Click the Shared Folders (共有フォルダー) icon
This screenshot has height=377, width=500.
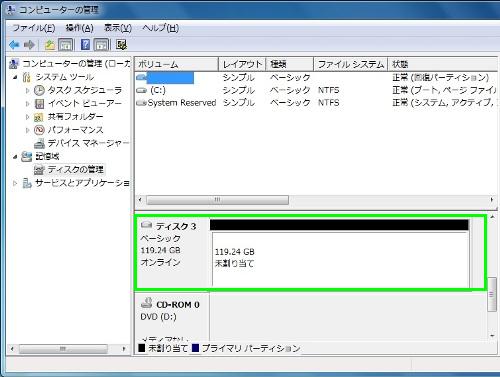(39, 117)
